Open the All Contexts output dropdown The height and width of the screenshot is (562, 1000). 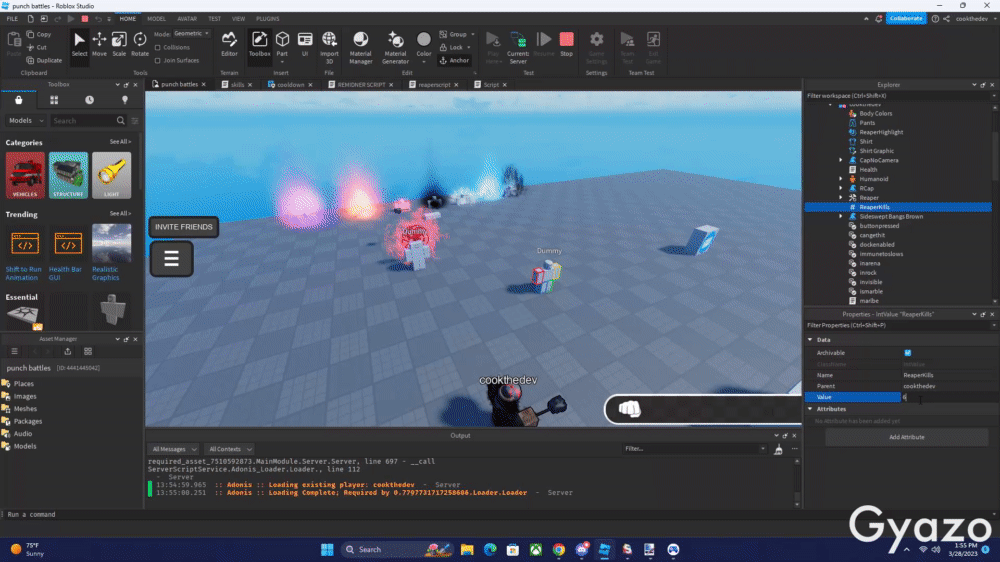point(230,449)
